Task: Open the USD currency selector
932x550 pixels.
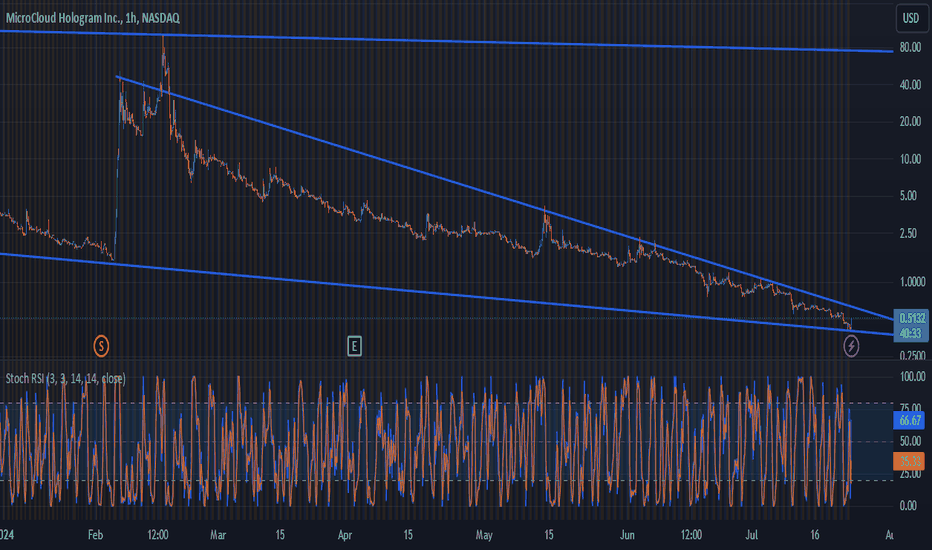Action: (911, 18)
